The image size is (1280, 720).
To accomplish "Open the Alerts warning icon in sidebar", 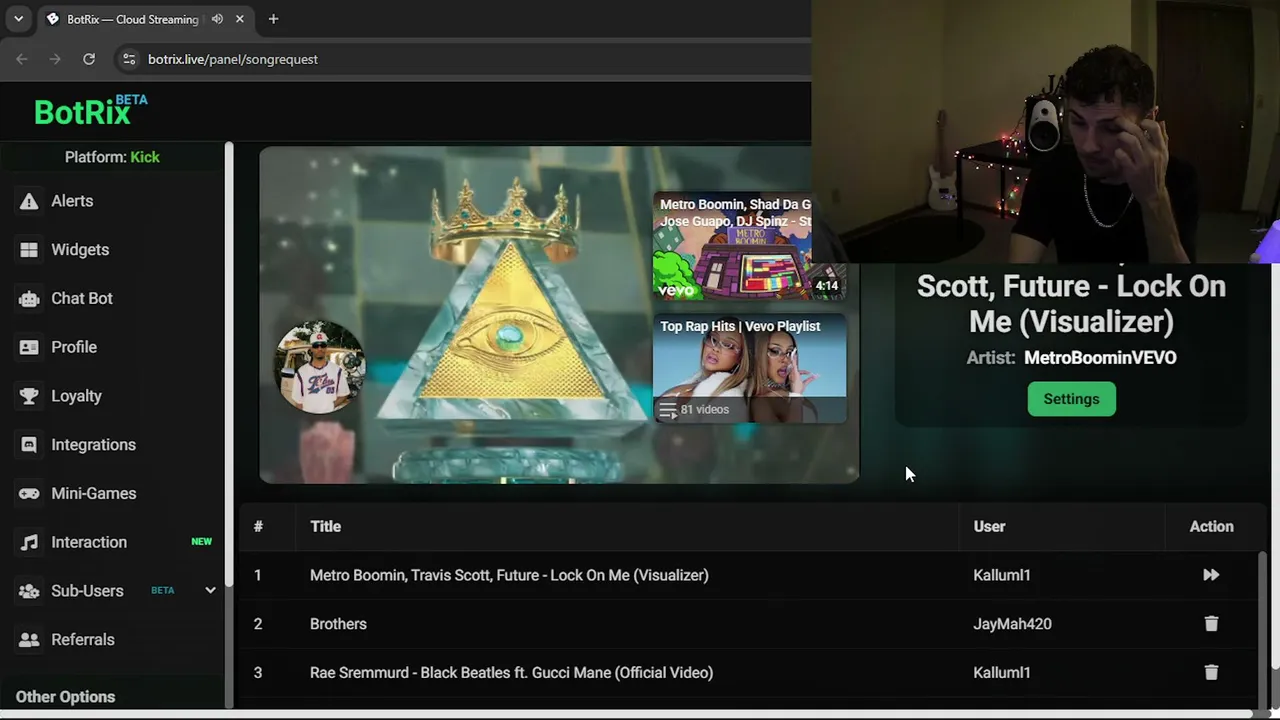I will point(29,201).
